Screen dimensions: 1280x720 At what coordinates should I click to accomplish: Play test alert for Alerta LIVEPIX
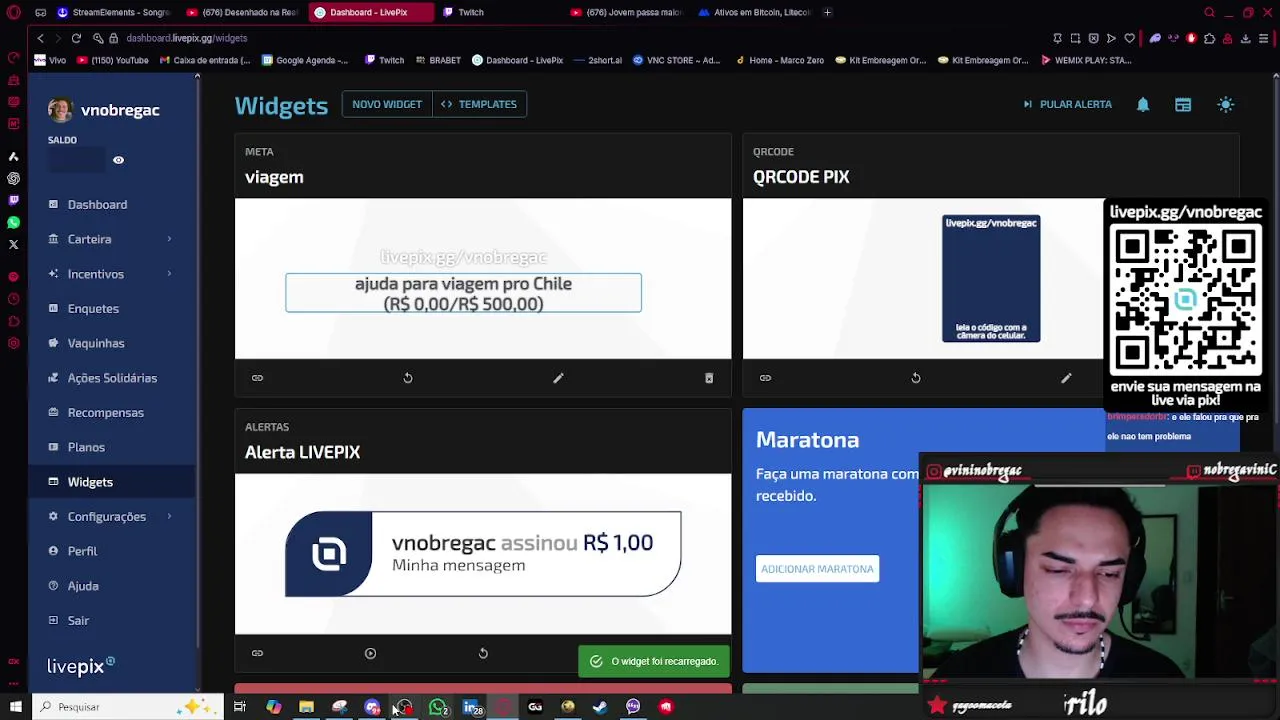pyautogui.click(x=370, y=653)
